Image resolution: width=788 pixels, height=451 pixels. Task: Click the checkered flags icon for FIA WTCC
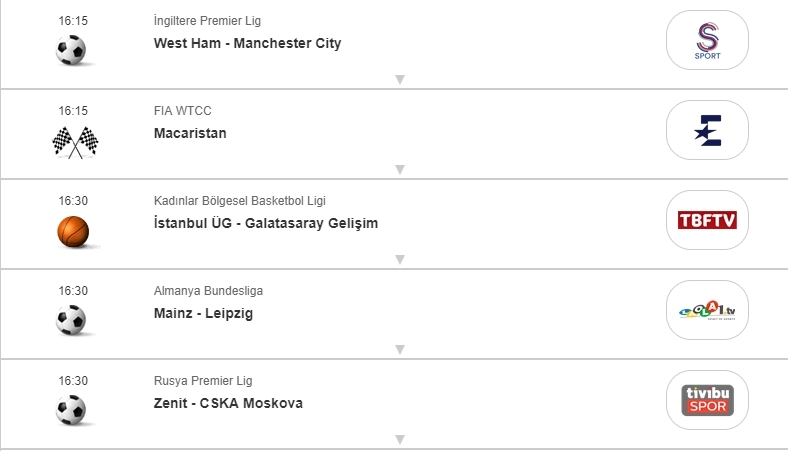pyautogui.click(x=75, y=143)
